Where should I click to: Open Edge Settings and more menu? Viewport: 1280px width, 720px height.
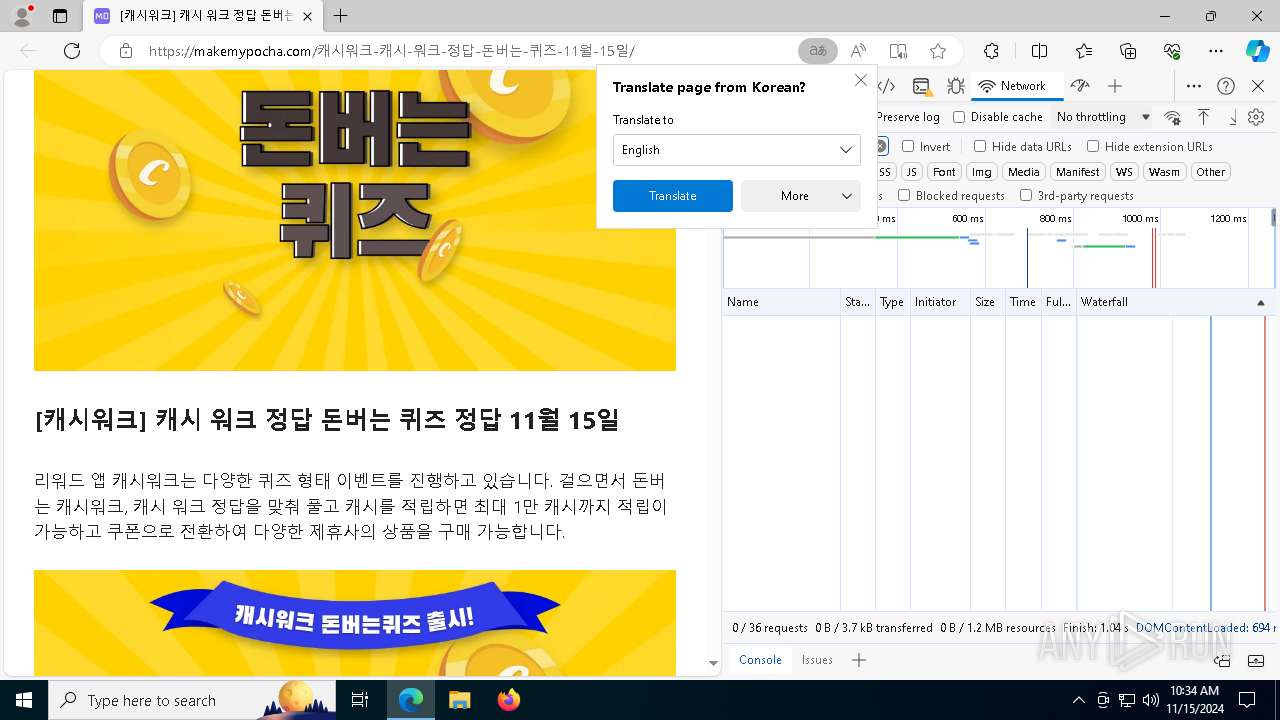1216,51
